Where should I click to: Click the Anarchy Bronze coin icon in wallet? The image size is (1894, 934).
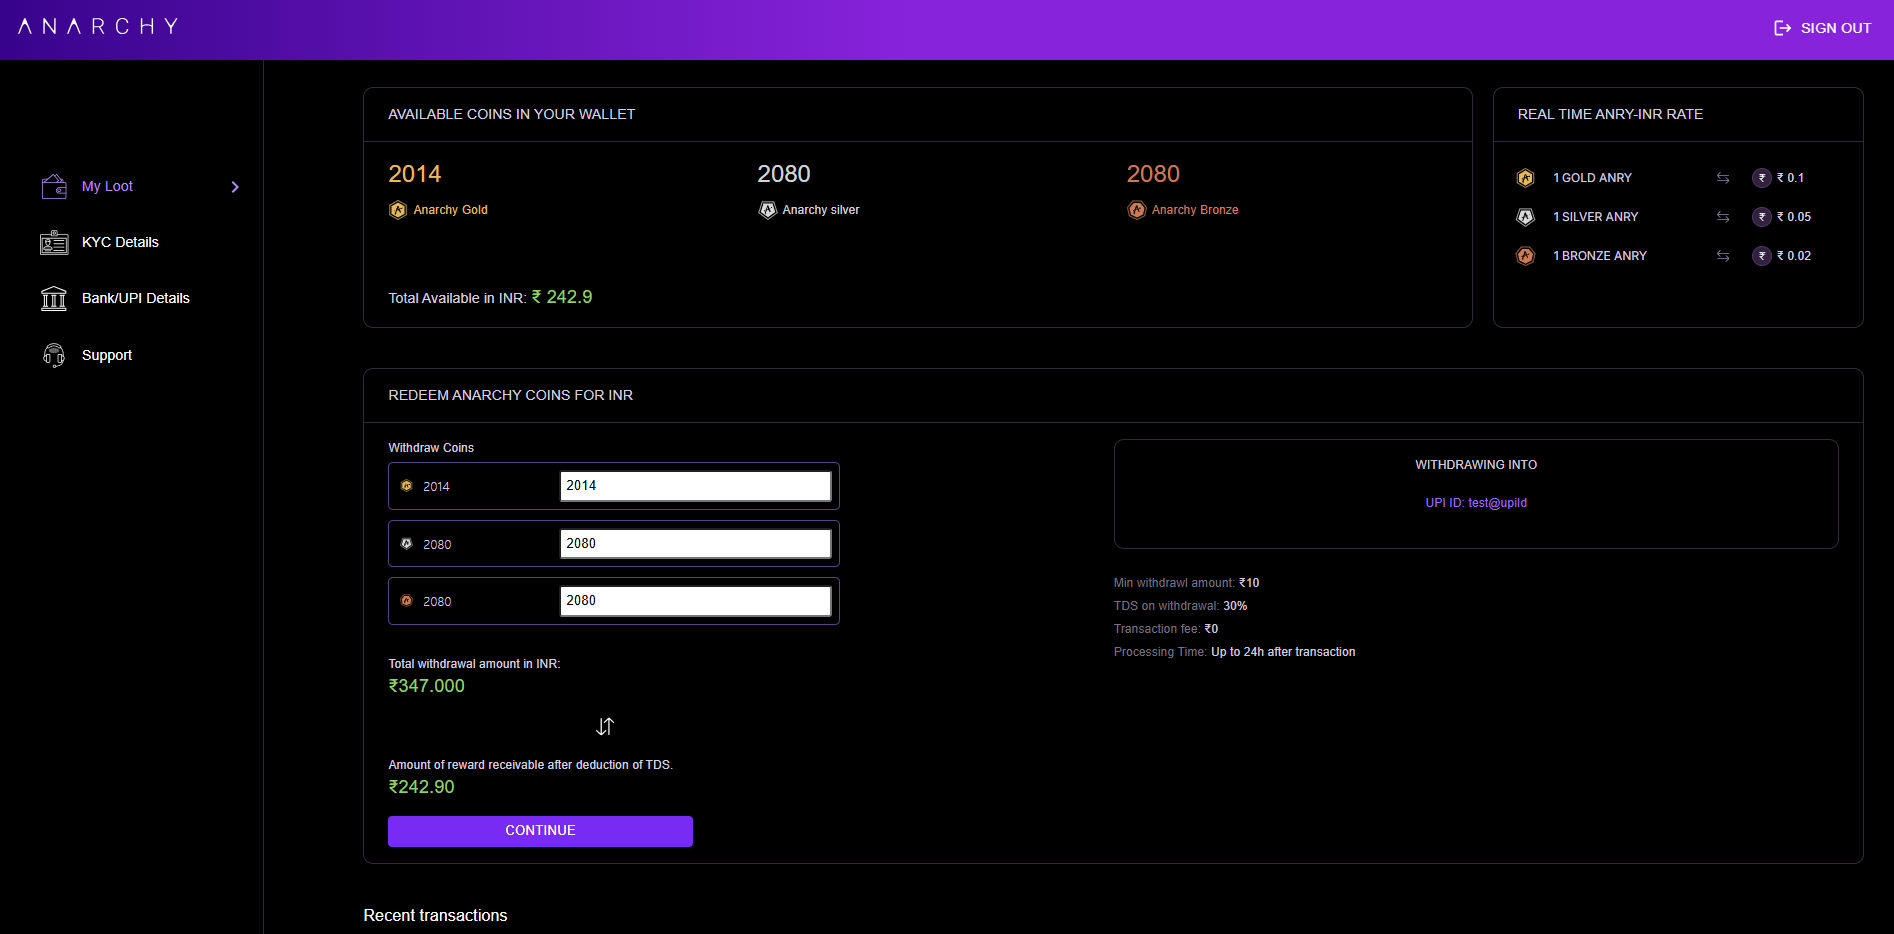click(x=1136, y=210)
